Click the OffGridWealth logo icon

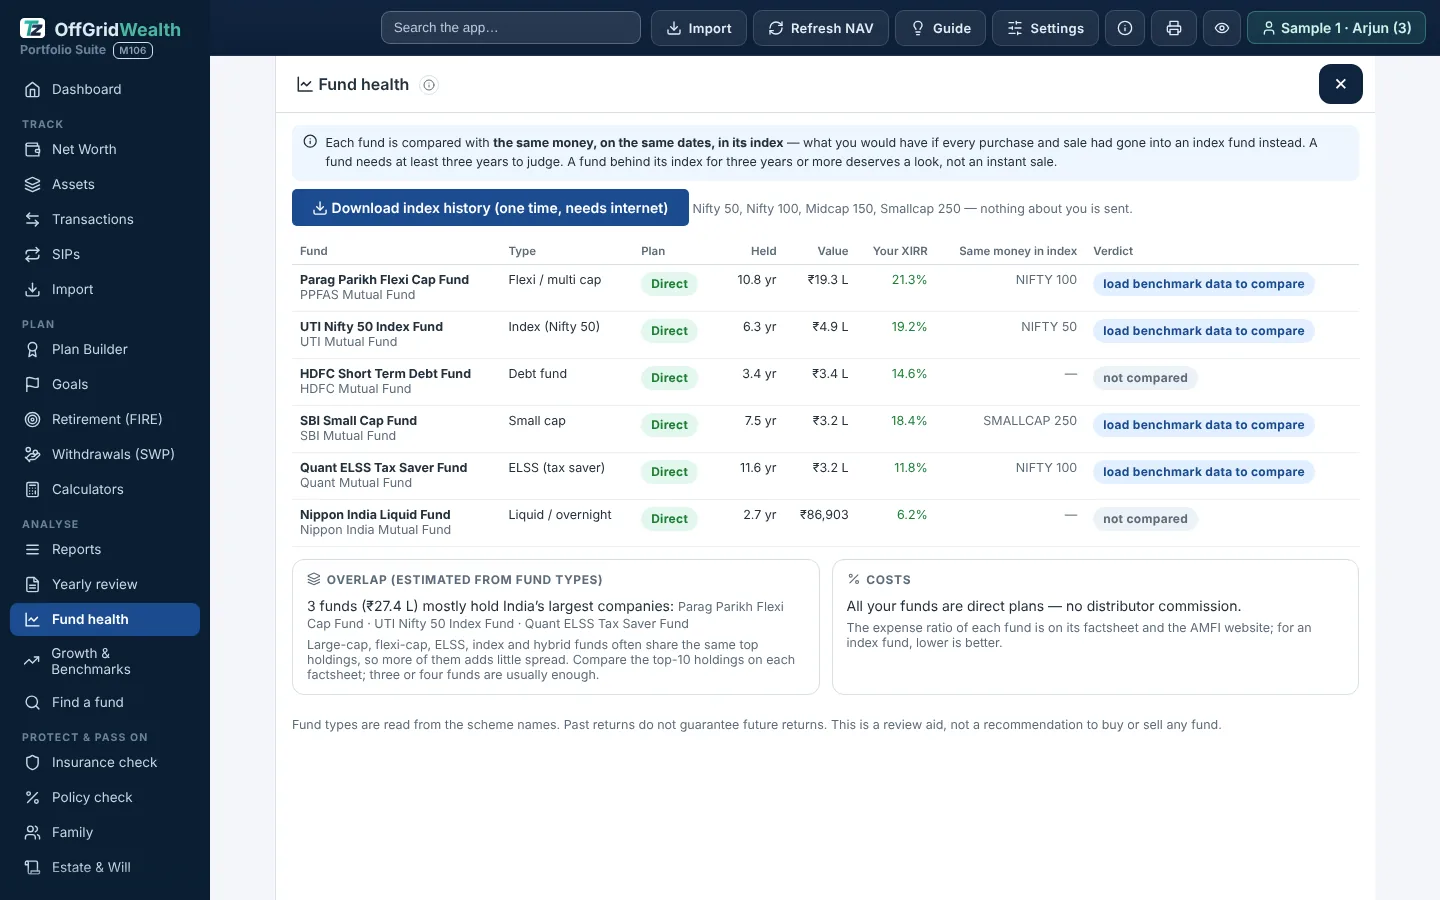click(x=33, y=29)
